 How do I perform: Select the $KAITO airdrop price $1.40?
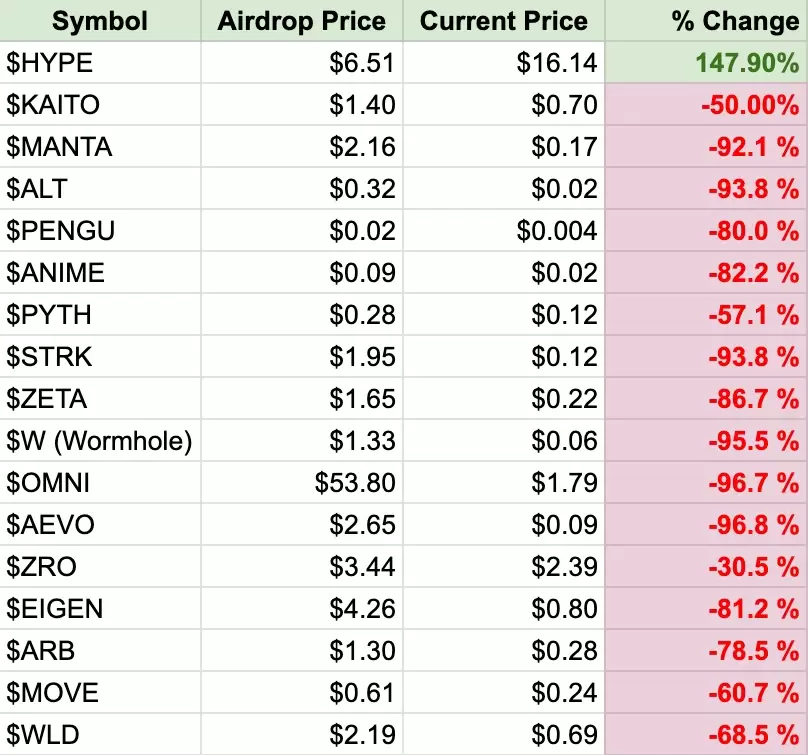(x=301, y=105)
